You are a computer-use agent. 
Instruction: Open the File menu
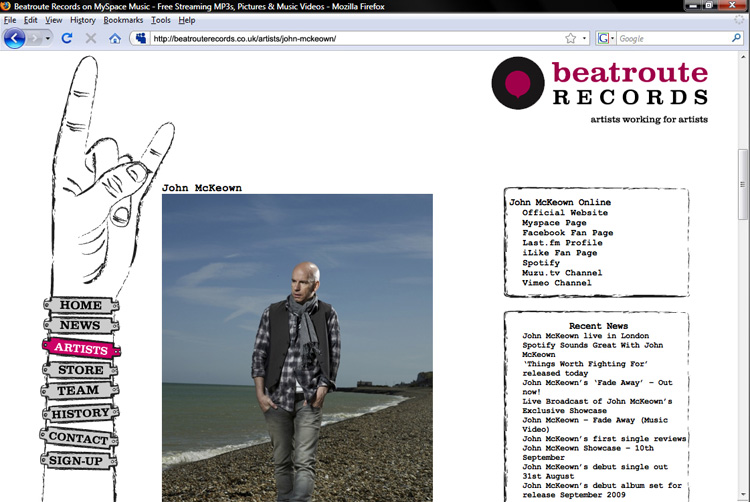(10, 20)
